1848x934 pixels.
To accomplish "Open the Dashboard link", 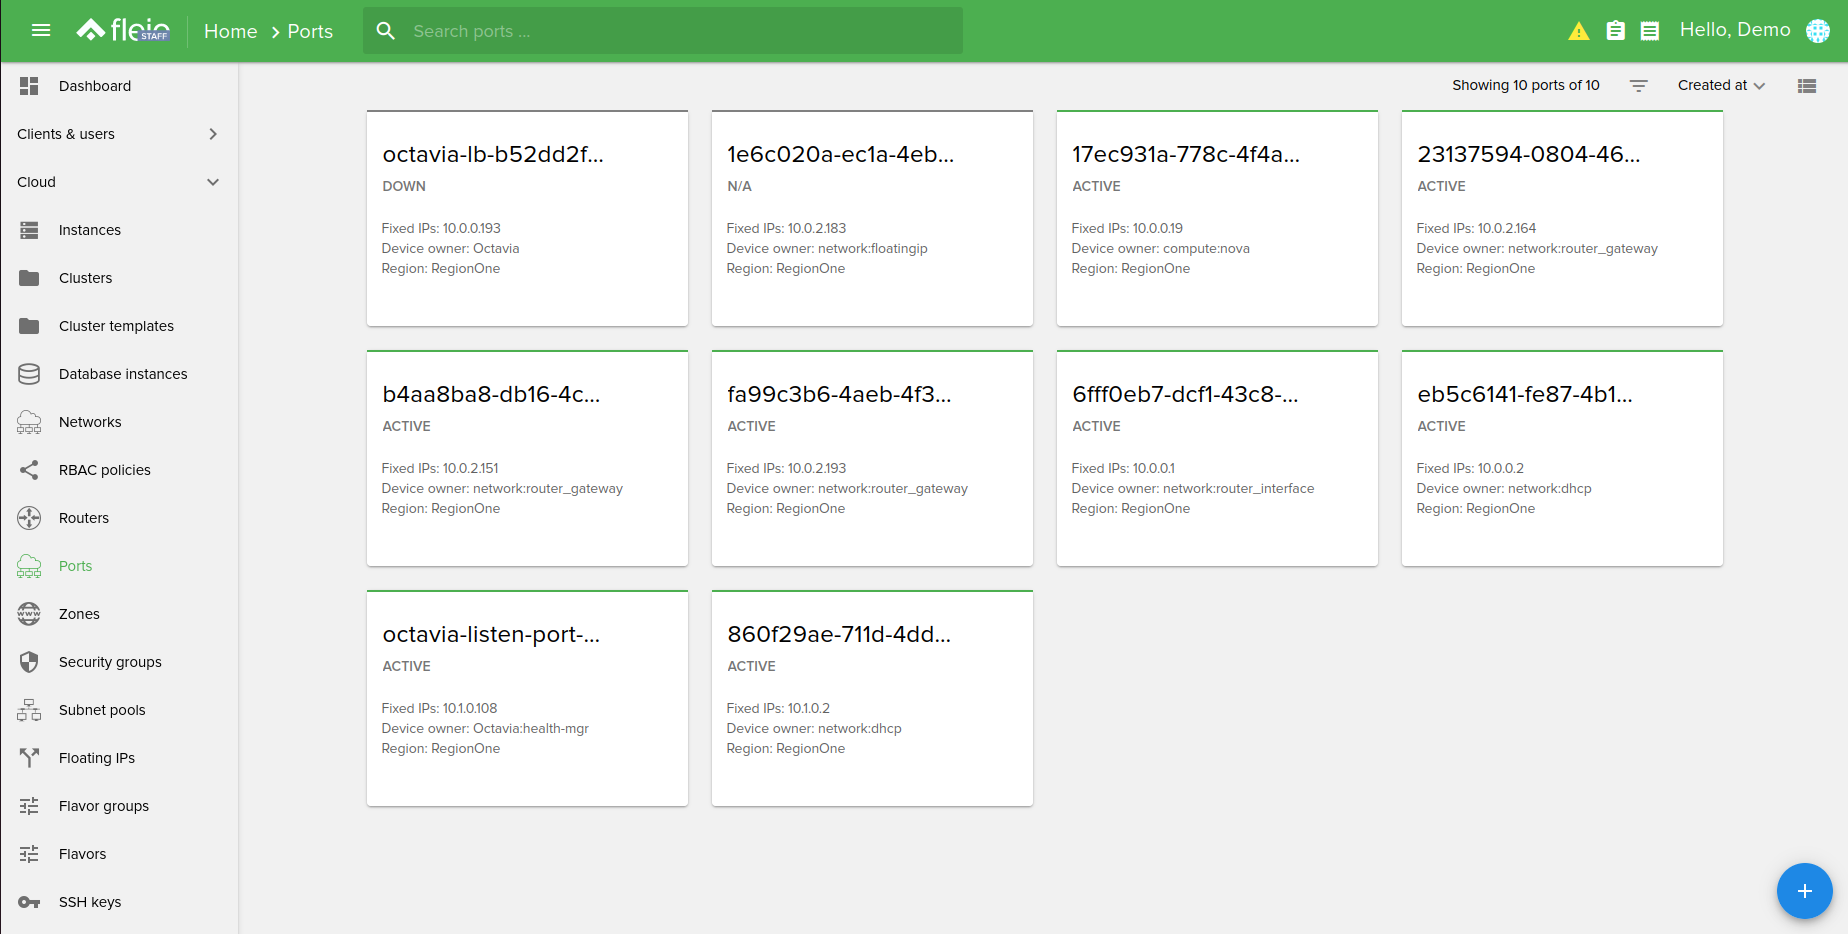I will click(95, 86).
